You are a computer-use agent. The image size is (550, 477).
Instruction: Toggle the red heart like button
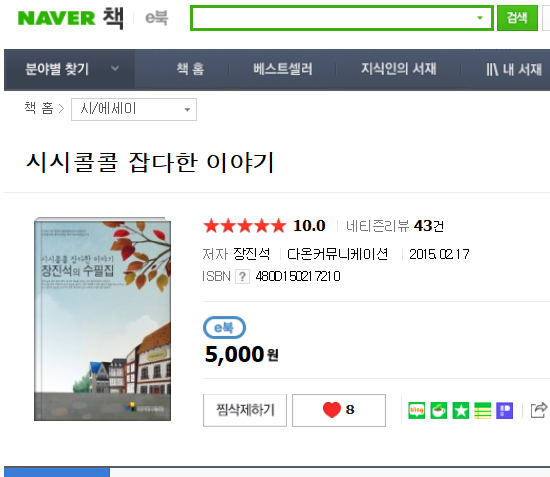339,410
